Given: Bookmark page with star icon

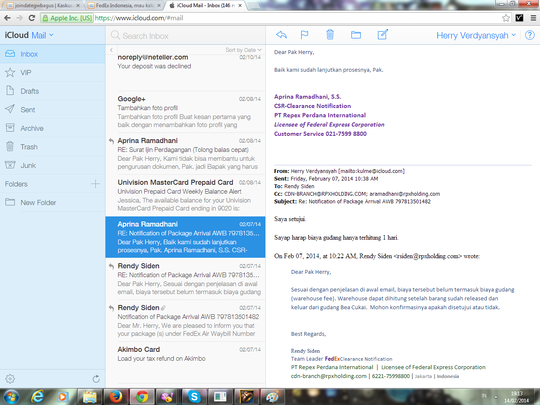Looking at the screenshot, I should click(x=506, y=18).
